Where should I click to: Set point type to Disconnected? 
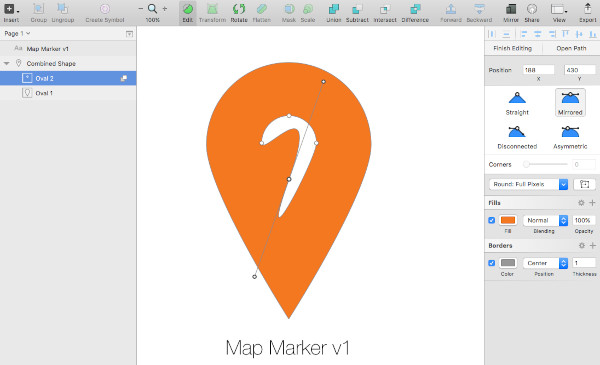[x=517, y=137]
